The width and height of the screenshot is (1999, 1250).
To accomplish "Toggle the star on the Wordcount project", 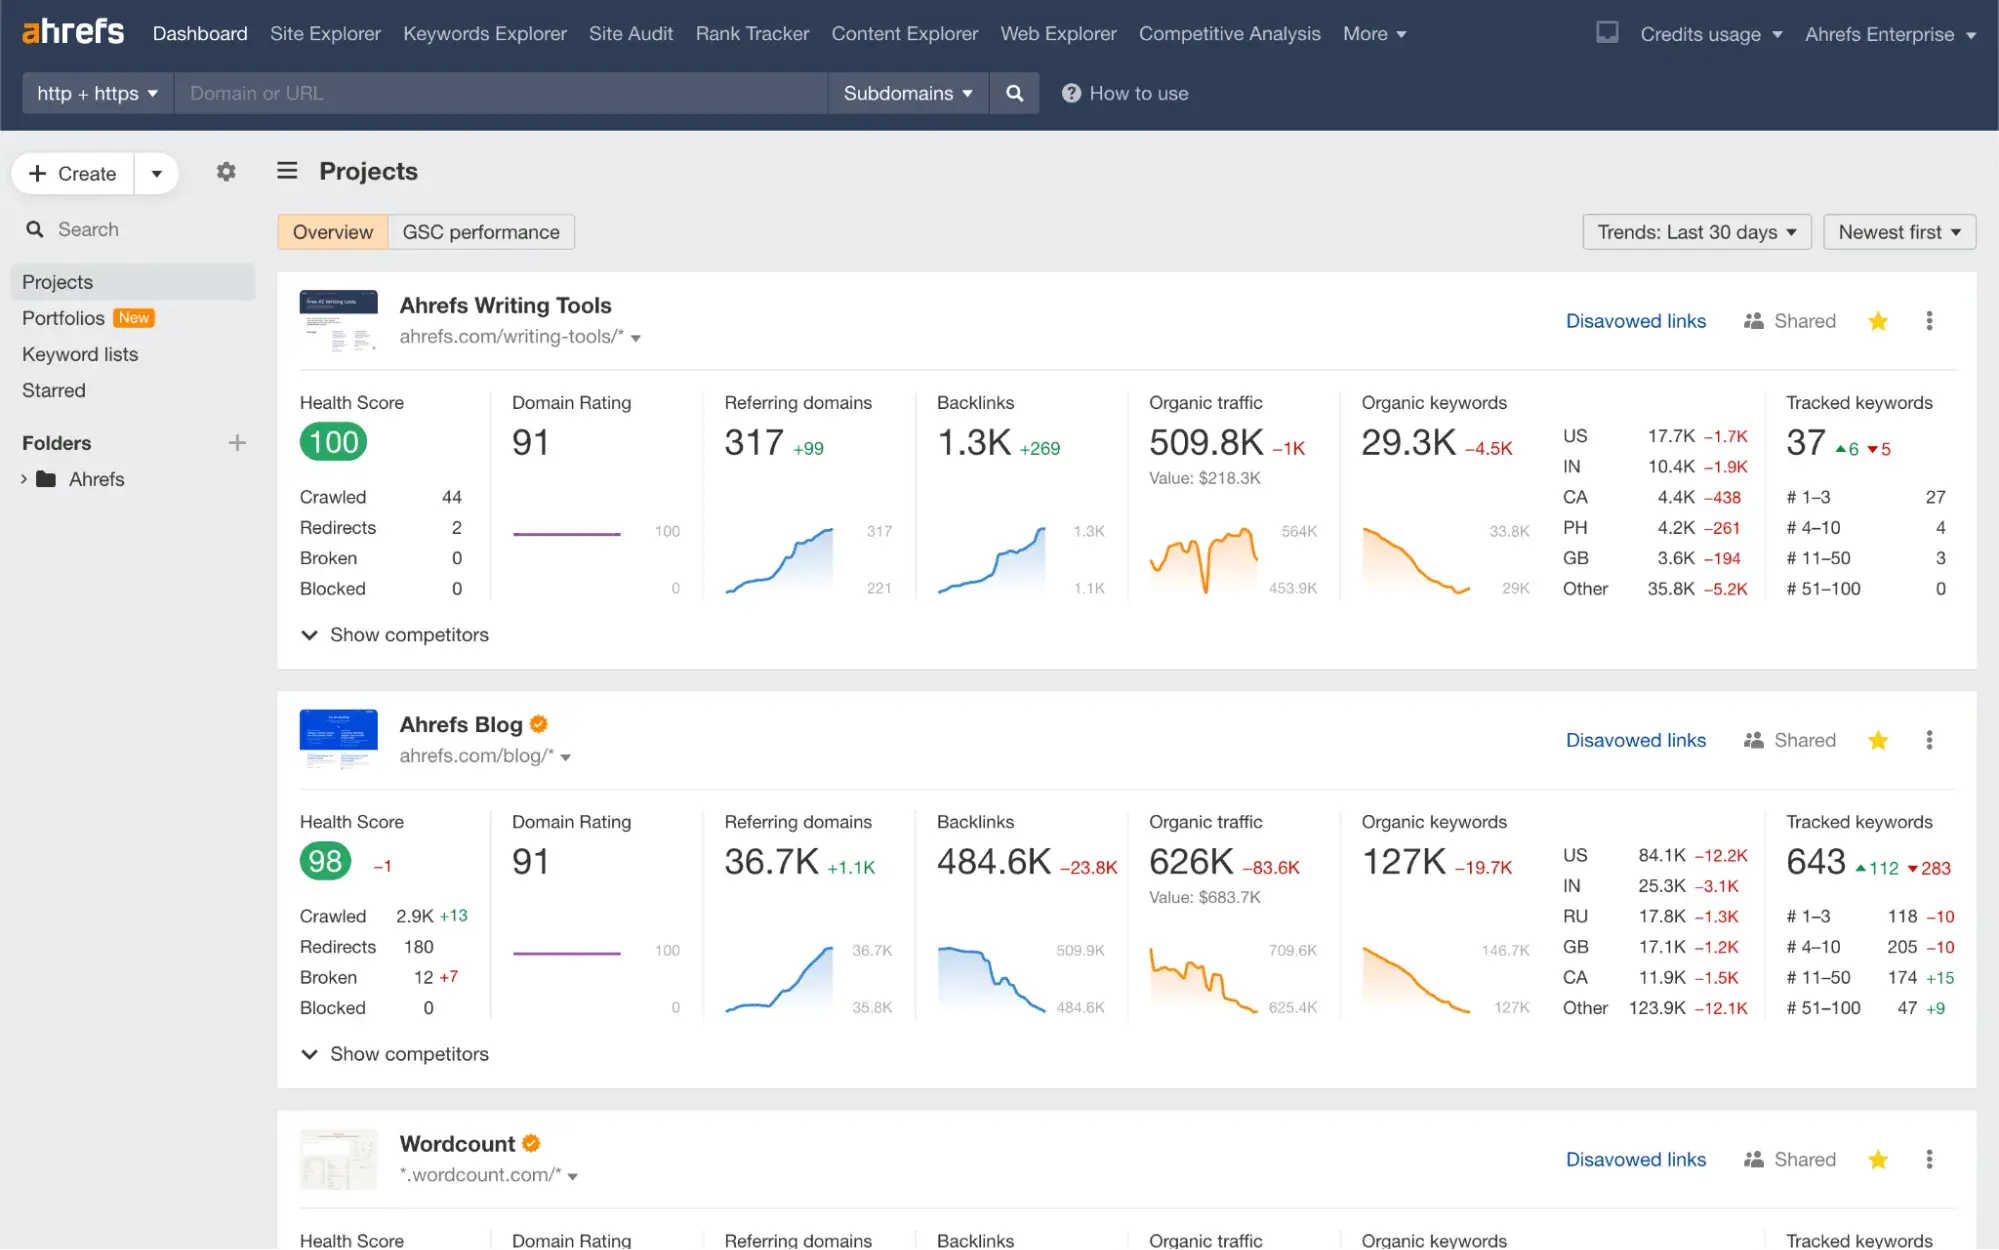I will (x=1878, y=1159).
